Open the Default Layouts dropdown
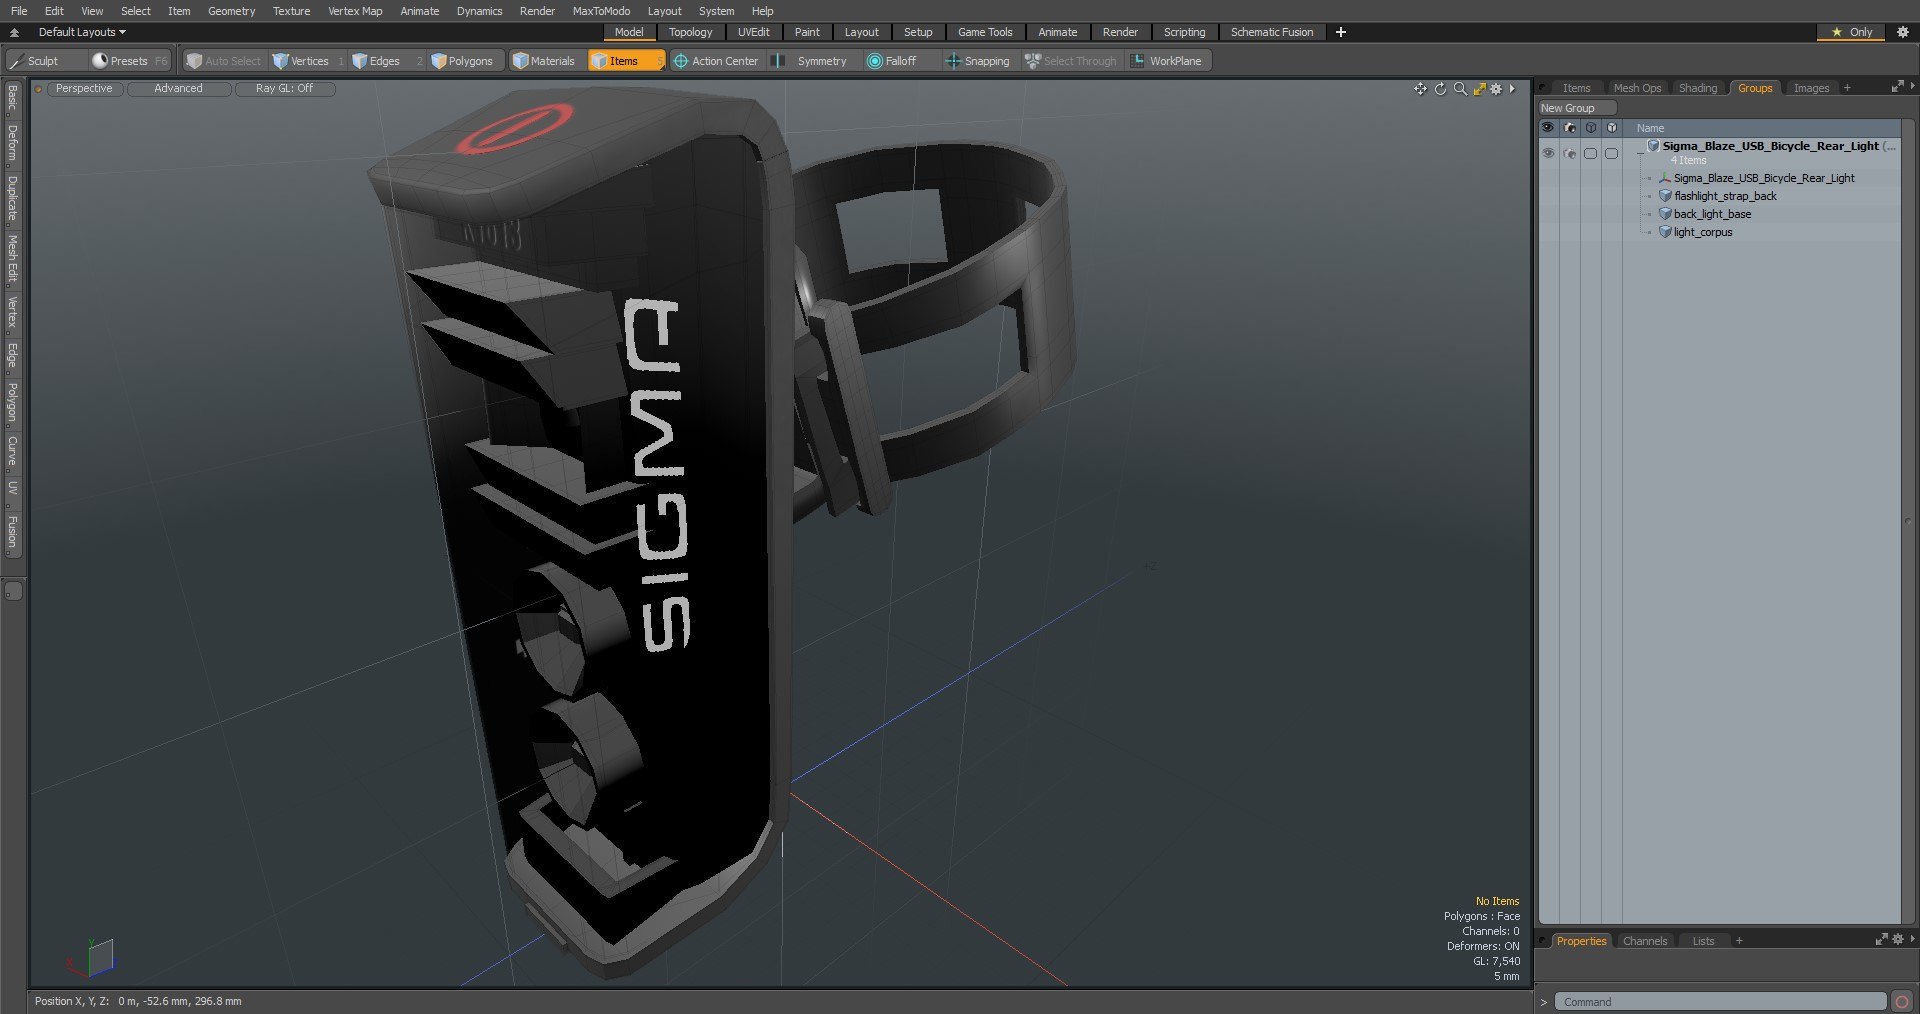This screenshot has height=1014, width=1920. click(82, 32)
